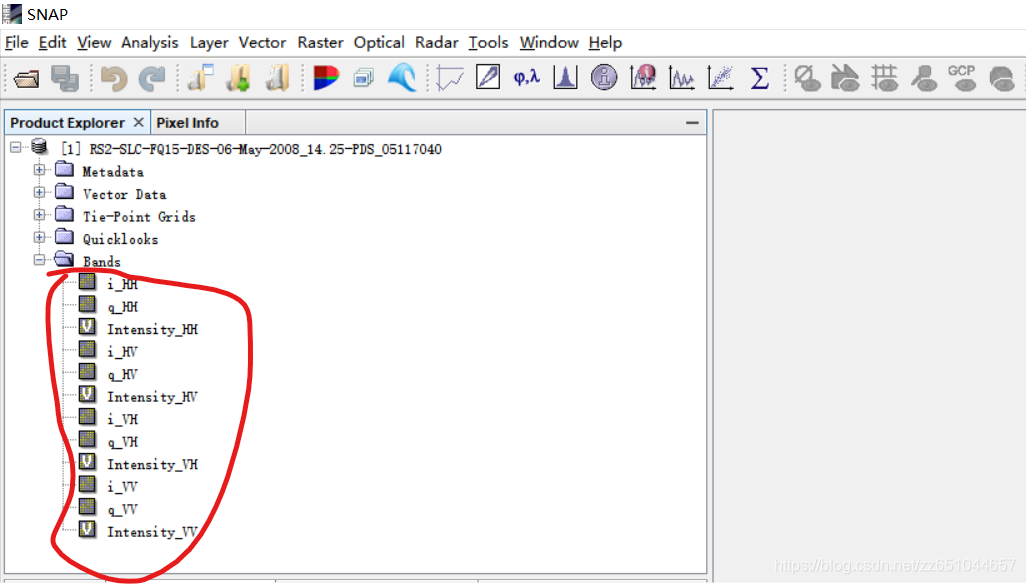Viewport: 1026px width, 584px height.
Task: Select the Quicklooks folder label
Action: 120,239
